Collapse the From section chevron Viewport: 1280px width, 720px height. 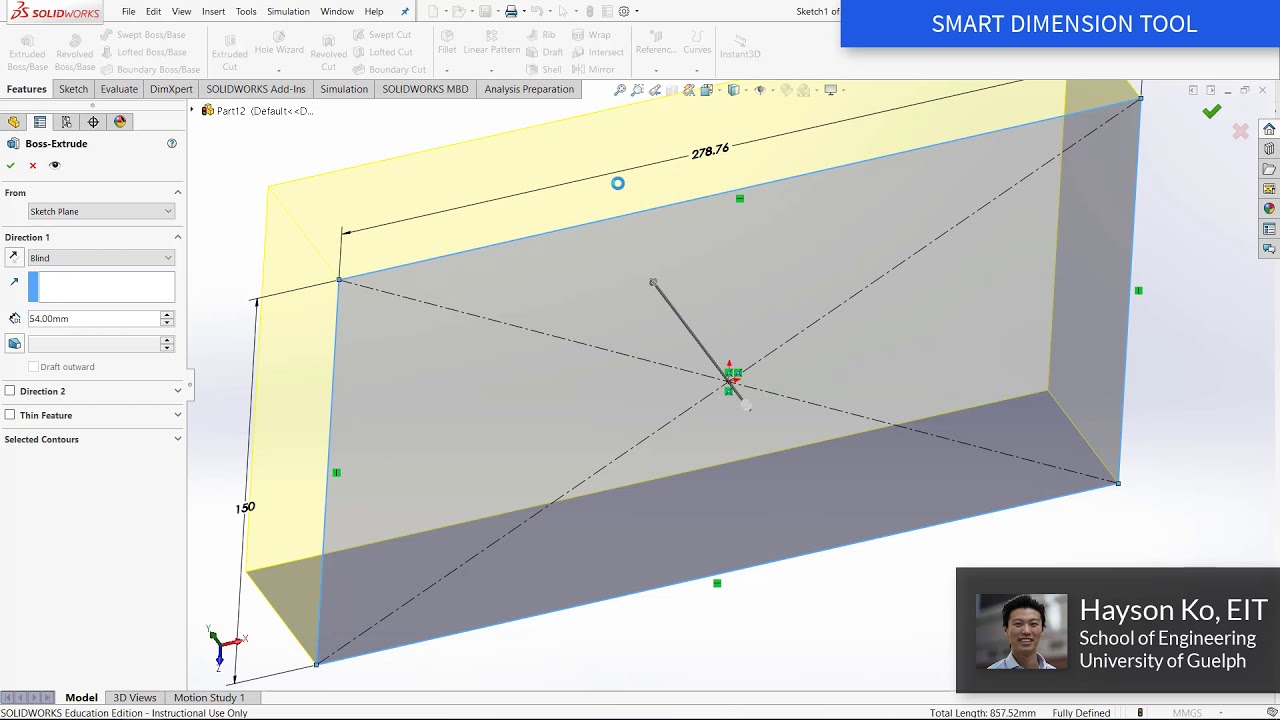point(178,193)
